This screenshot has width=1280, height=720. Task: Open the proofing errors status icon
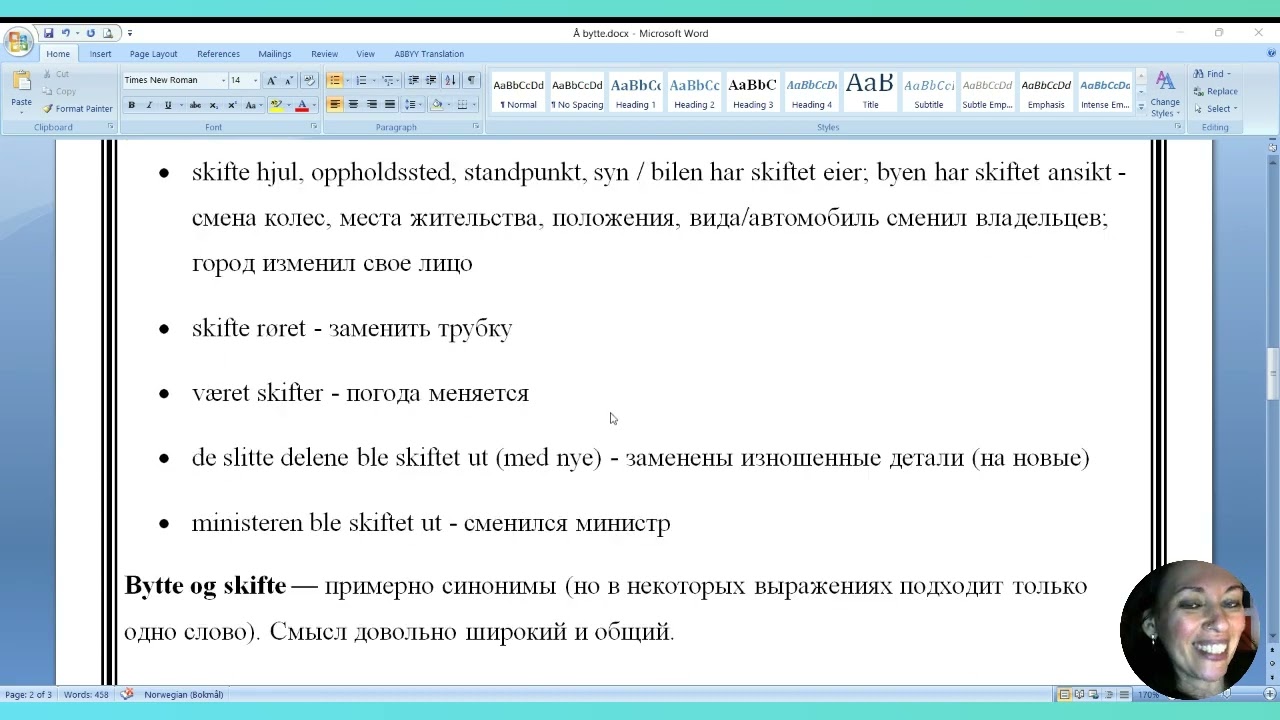coord(127,694)
